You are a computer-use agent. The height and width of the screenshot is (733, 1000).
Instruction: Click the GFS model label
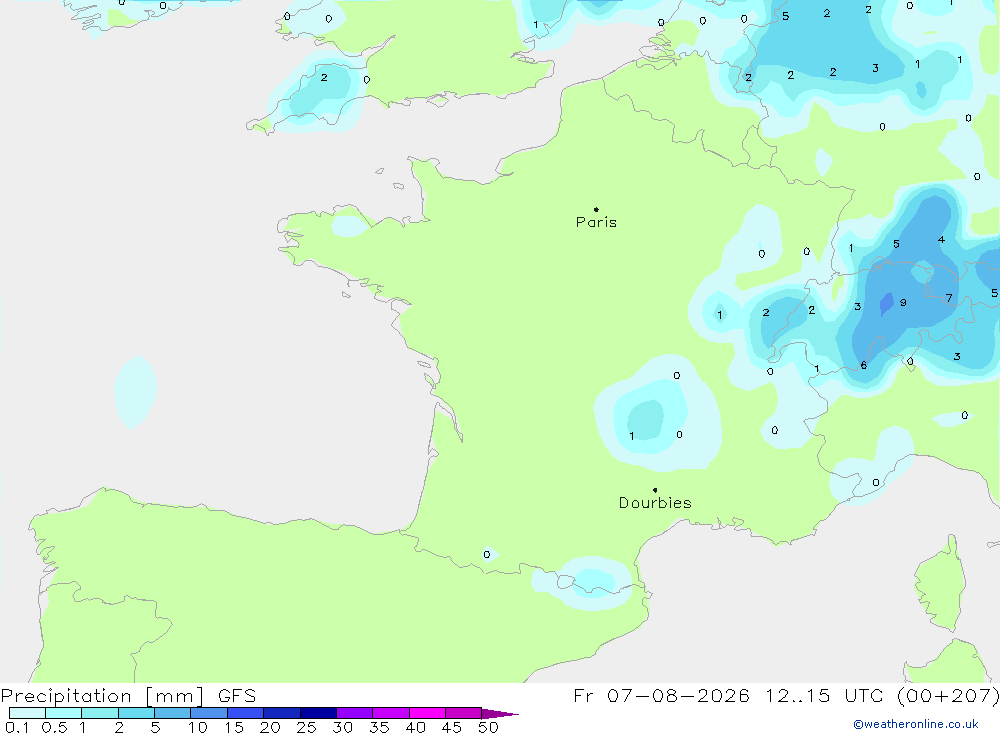(x=237, y=696)
